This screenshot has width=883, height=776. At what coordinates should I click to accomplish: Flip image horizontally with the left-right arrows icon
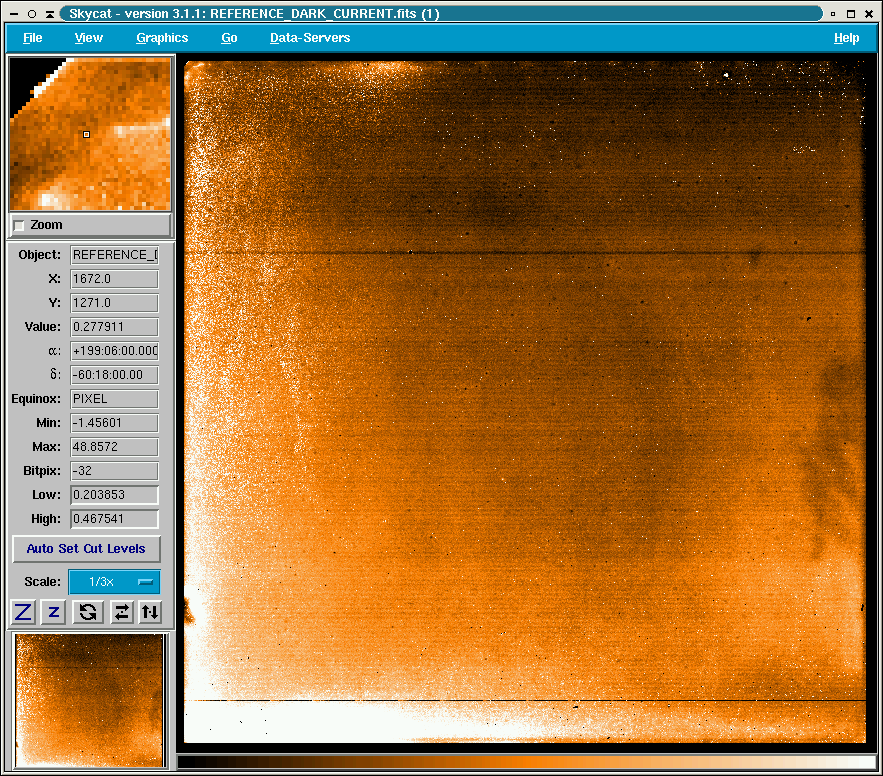coord(121,612)
